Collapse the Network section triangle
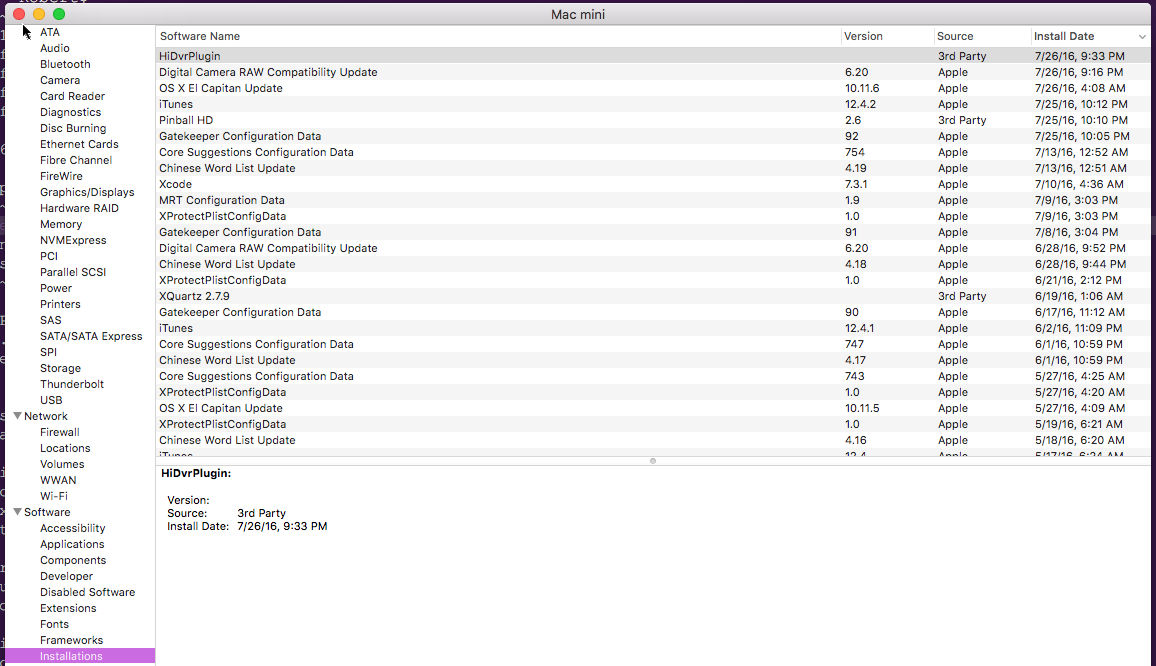This screenshot has width=1156, height=666. pyautogui.click(x=18, y=416)
